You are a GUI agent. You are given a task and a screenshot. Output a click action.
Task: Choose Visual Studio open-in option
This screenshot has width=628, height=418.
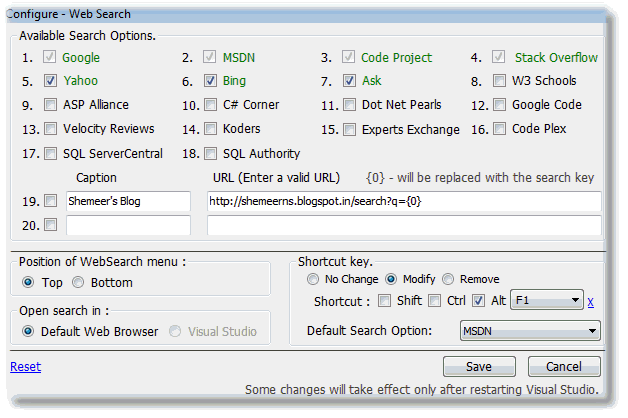coord(175,331)
